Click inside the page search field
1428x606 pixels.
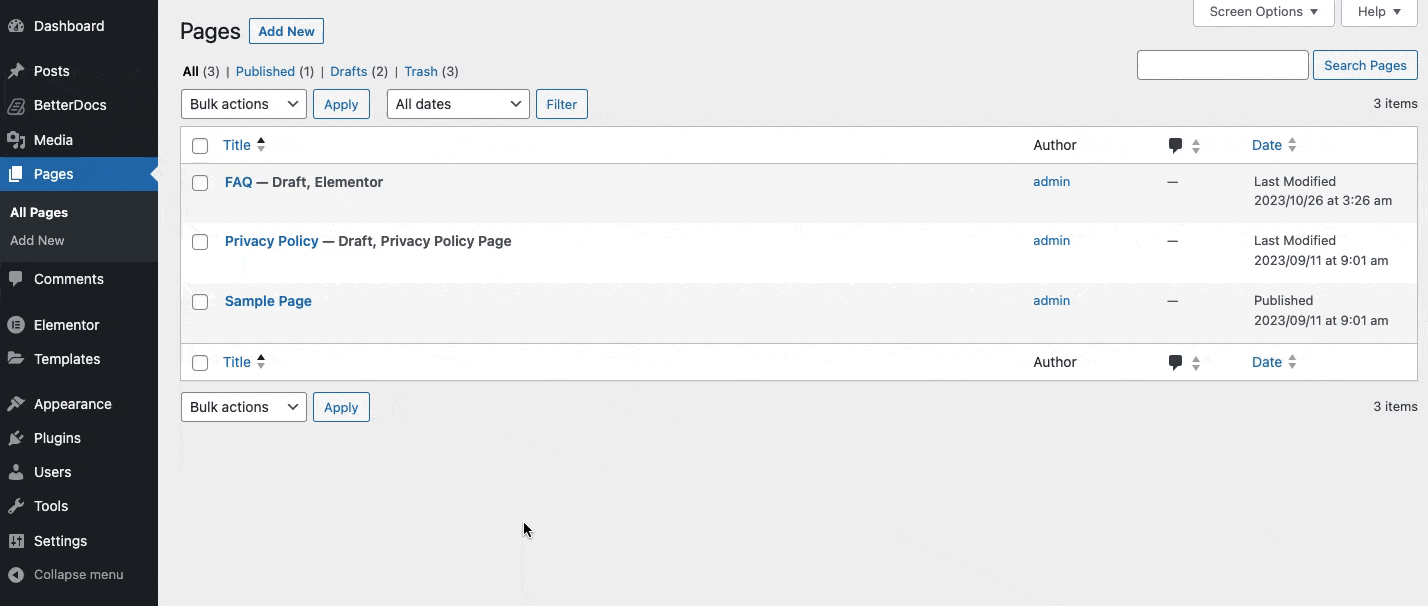(1222, 64)
